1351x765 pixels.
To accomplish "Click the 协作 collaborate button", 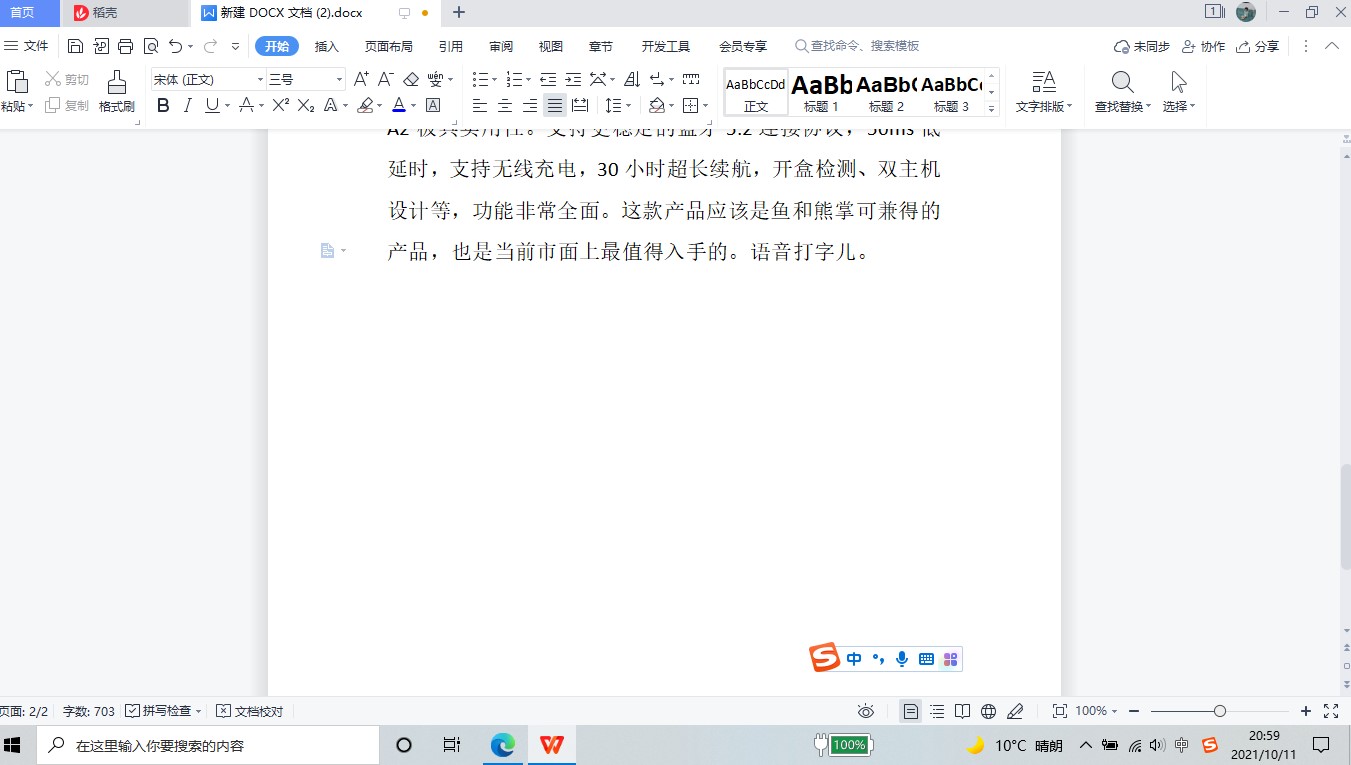I will (x=1203, y=46).
